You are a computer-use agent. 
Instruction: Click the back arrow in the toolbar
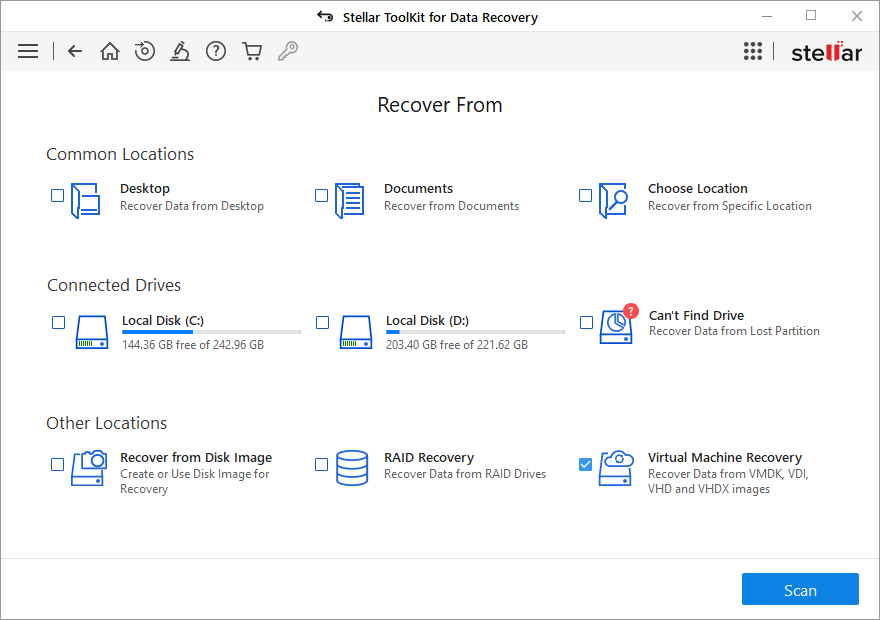(74, 50)
